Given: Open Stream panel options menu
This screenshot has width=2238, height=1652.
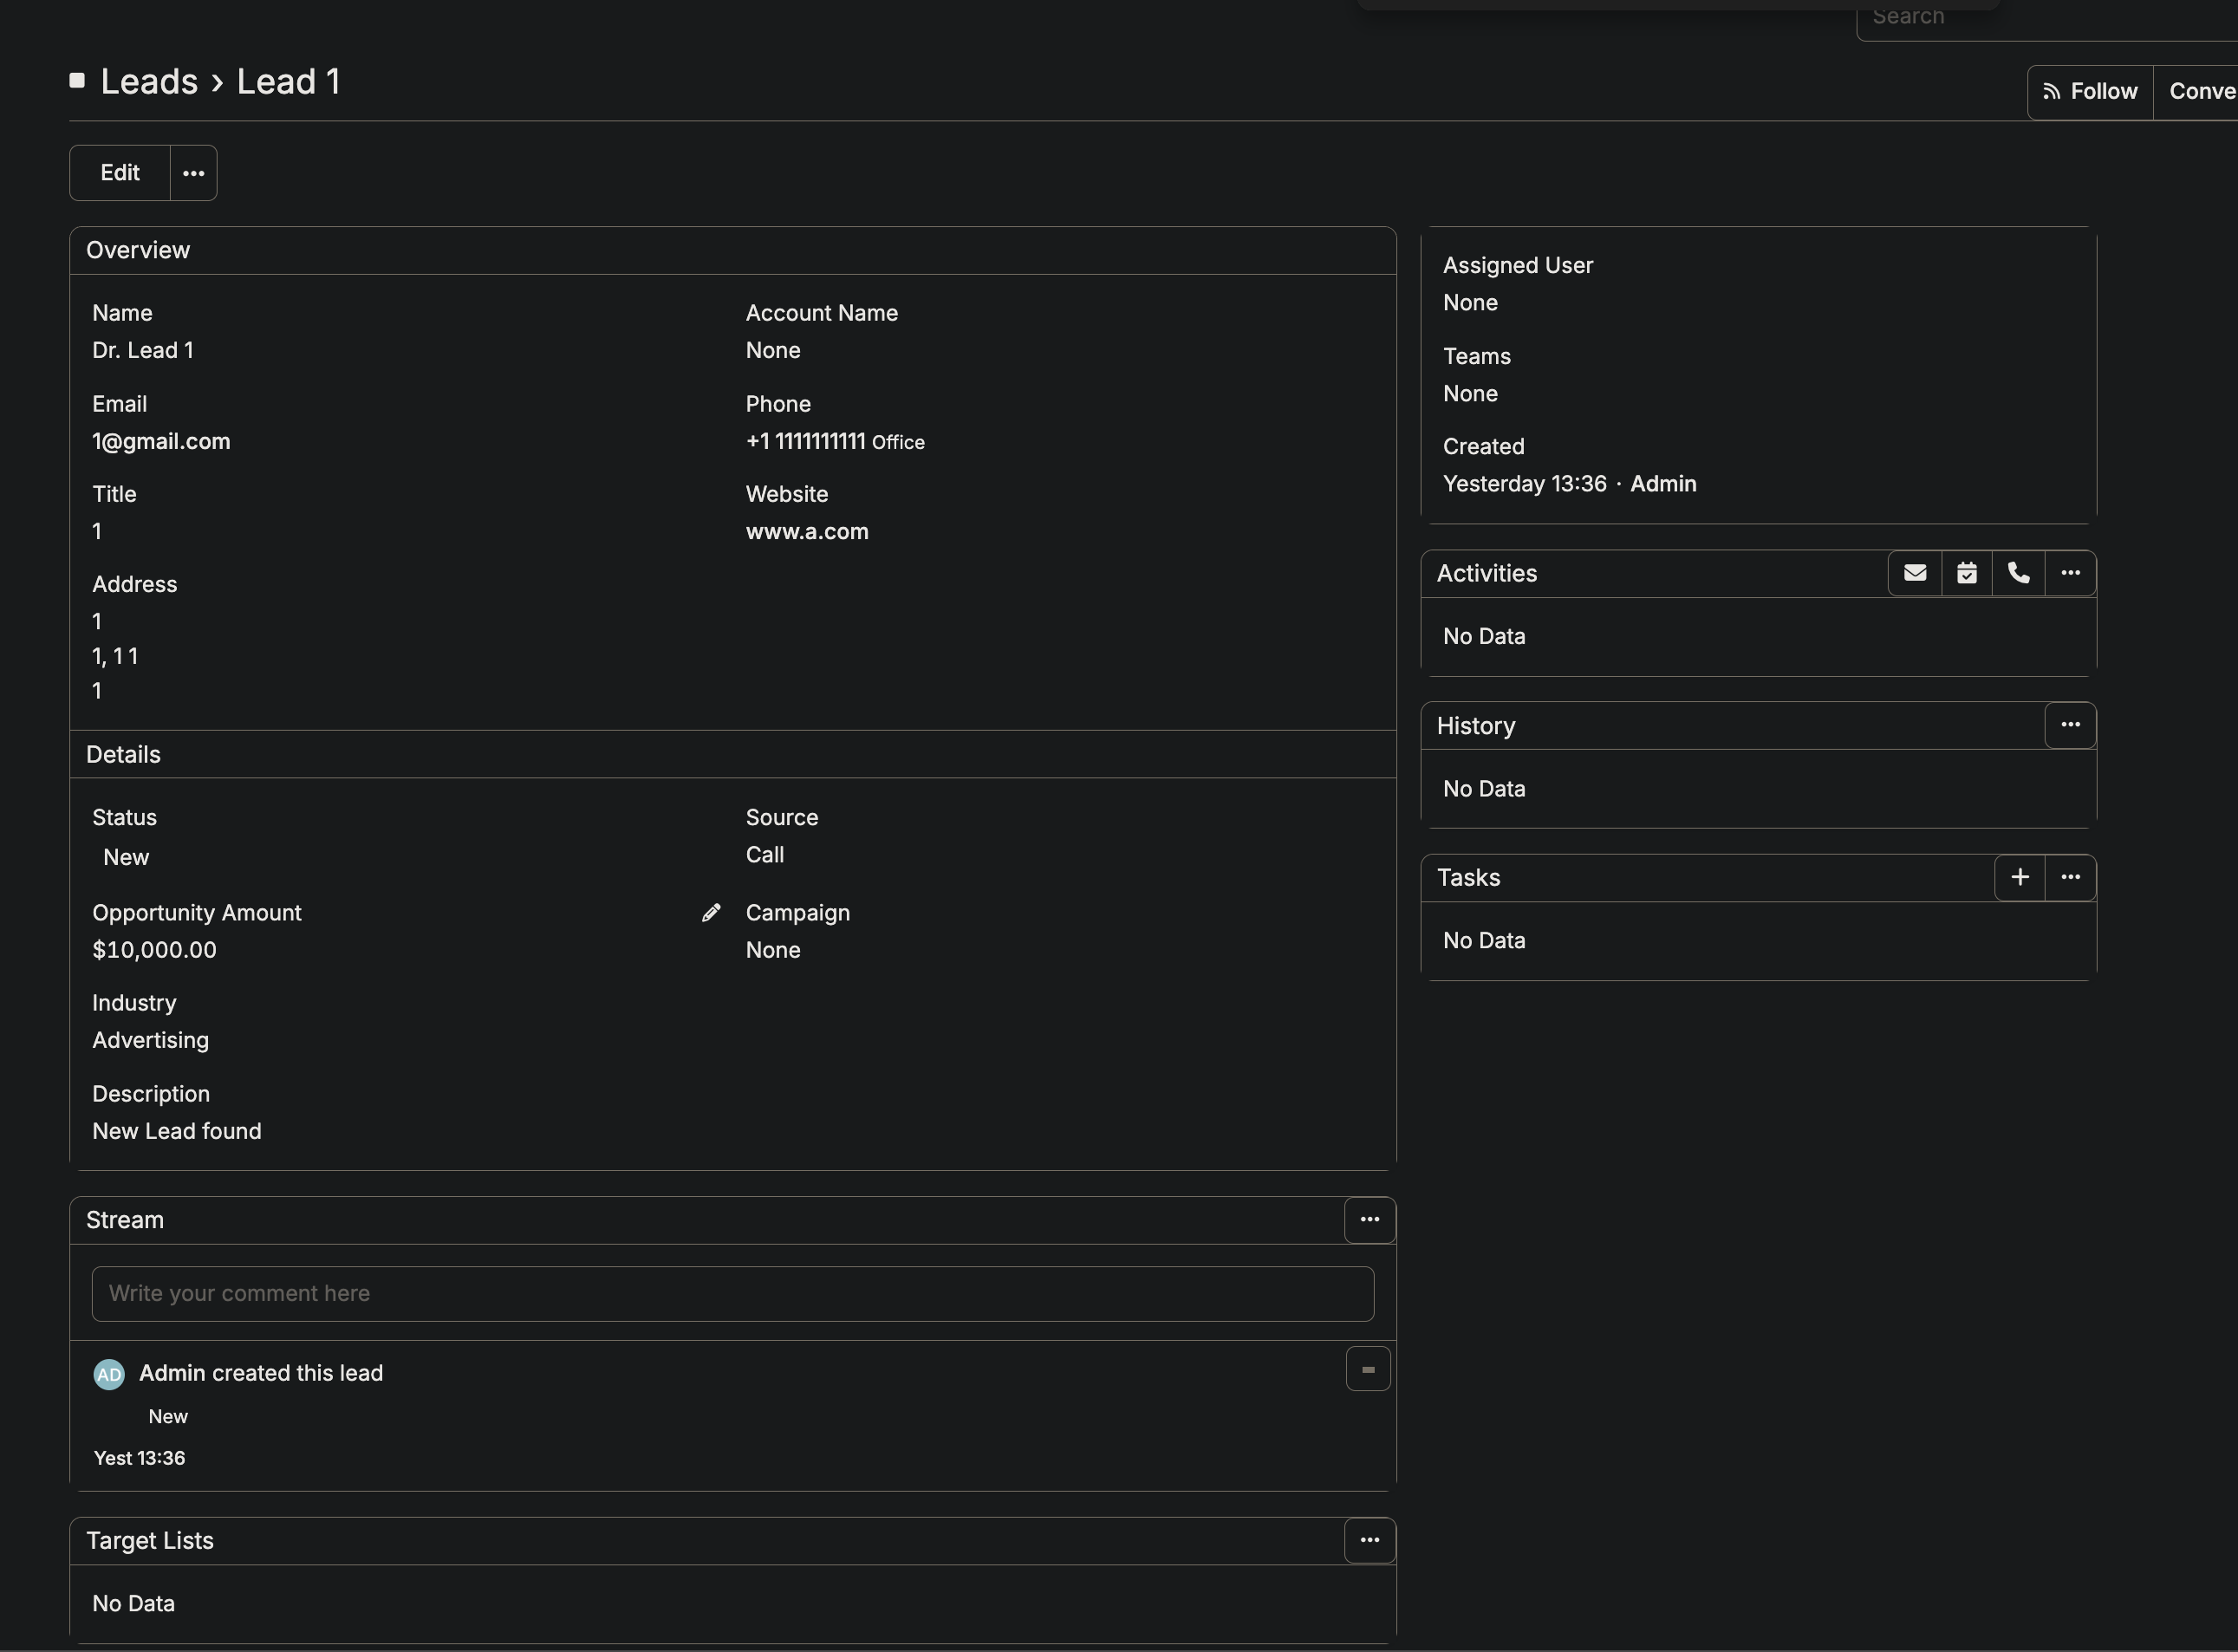Looking at the screenshot, I should [x=1369, y=1220].
